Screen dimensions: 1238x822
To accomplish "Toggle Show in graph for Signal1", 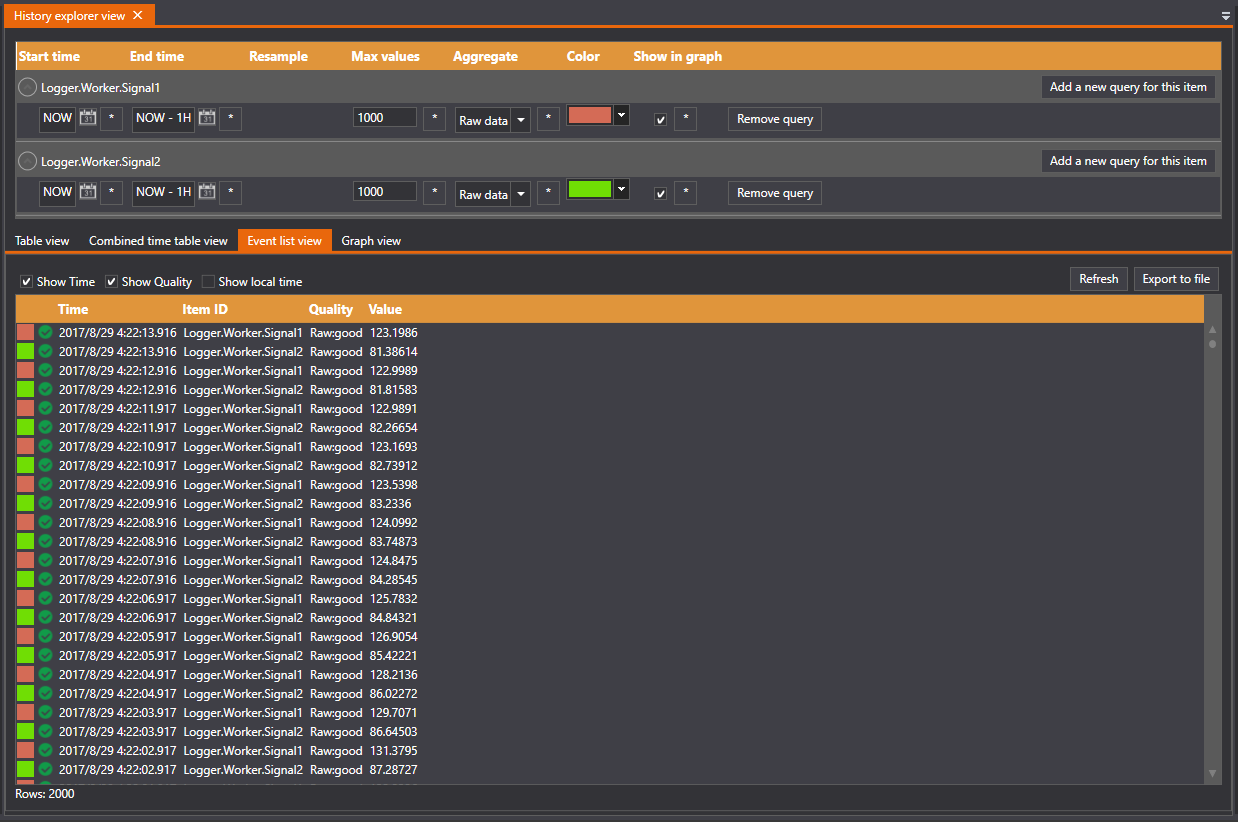I will pyautogui.click(x=660, y=120).
